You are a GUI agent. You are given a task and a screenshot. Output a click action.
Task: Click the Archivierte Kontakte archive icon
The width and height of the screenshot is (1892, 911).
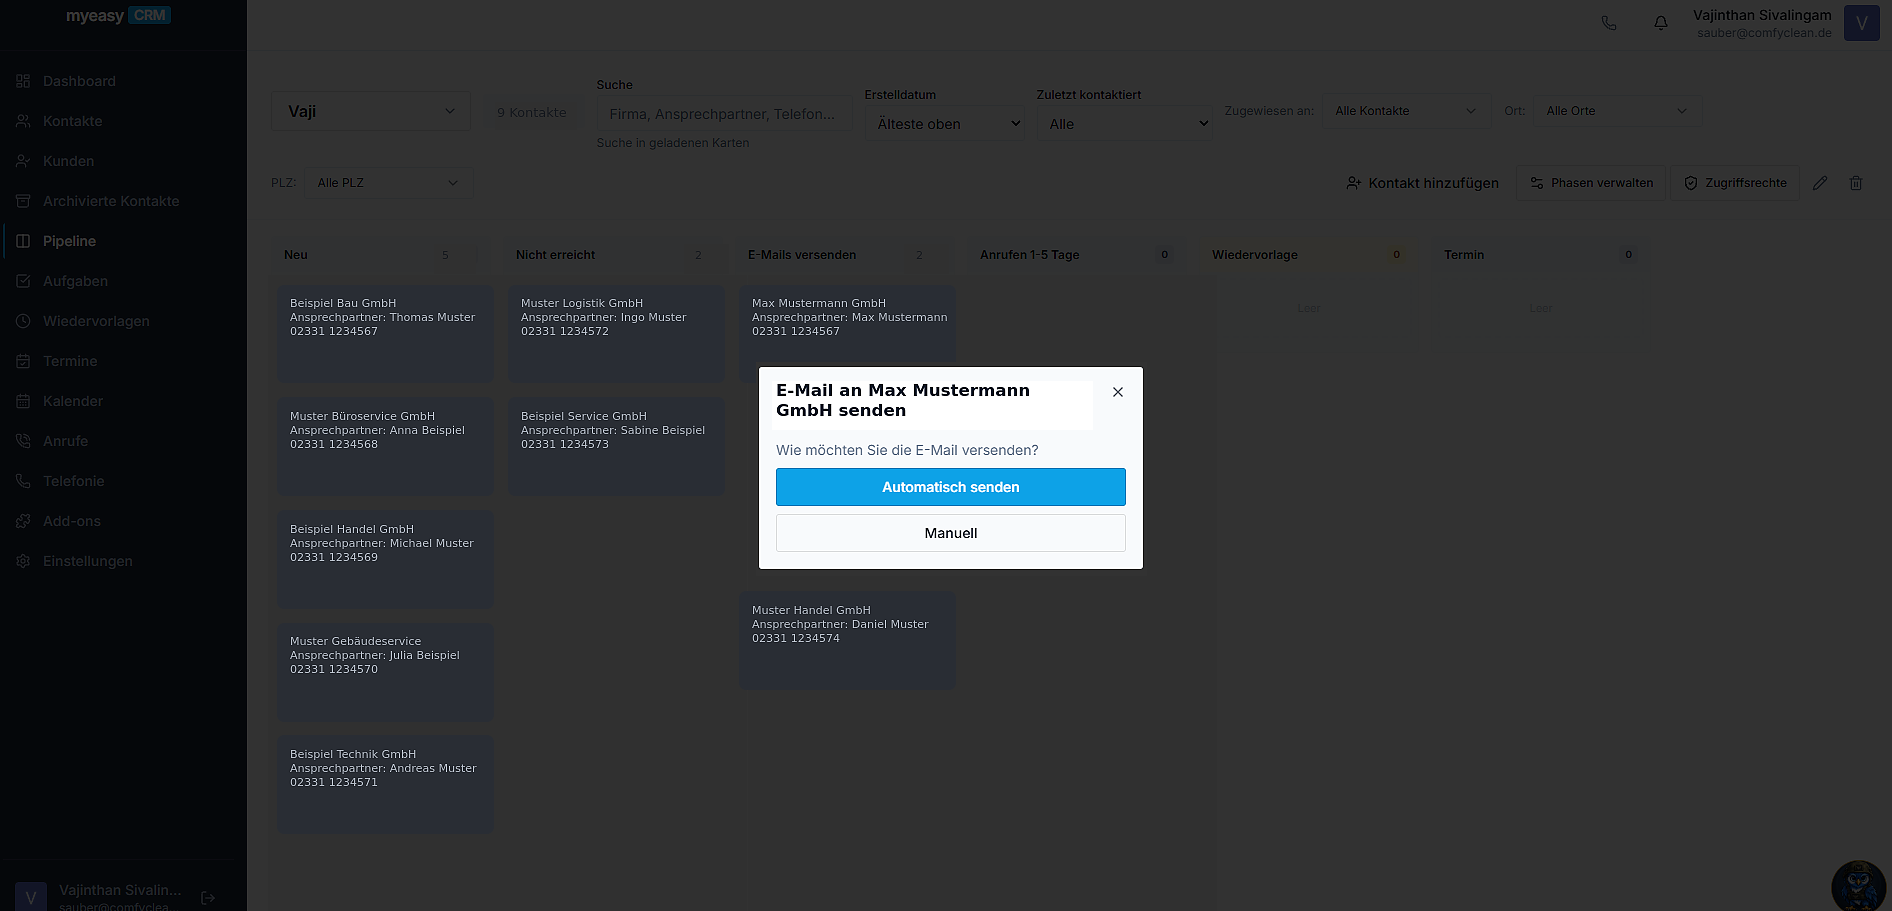[x=23, y=201]
